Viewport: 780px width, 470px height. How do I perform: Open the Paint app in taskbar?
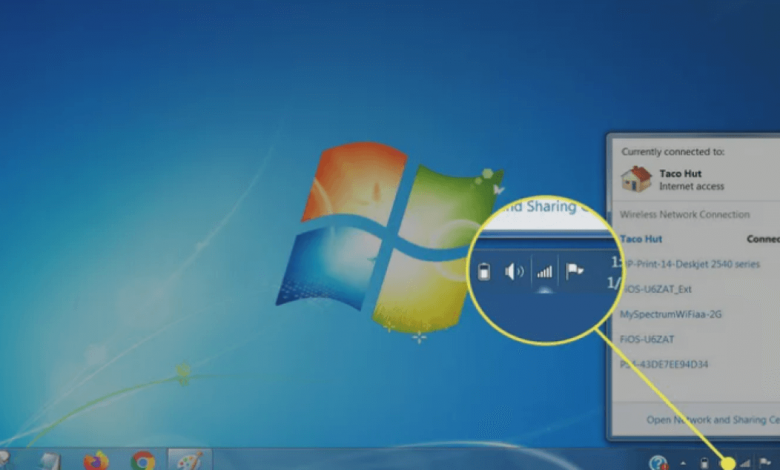188,460
